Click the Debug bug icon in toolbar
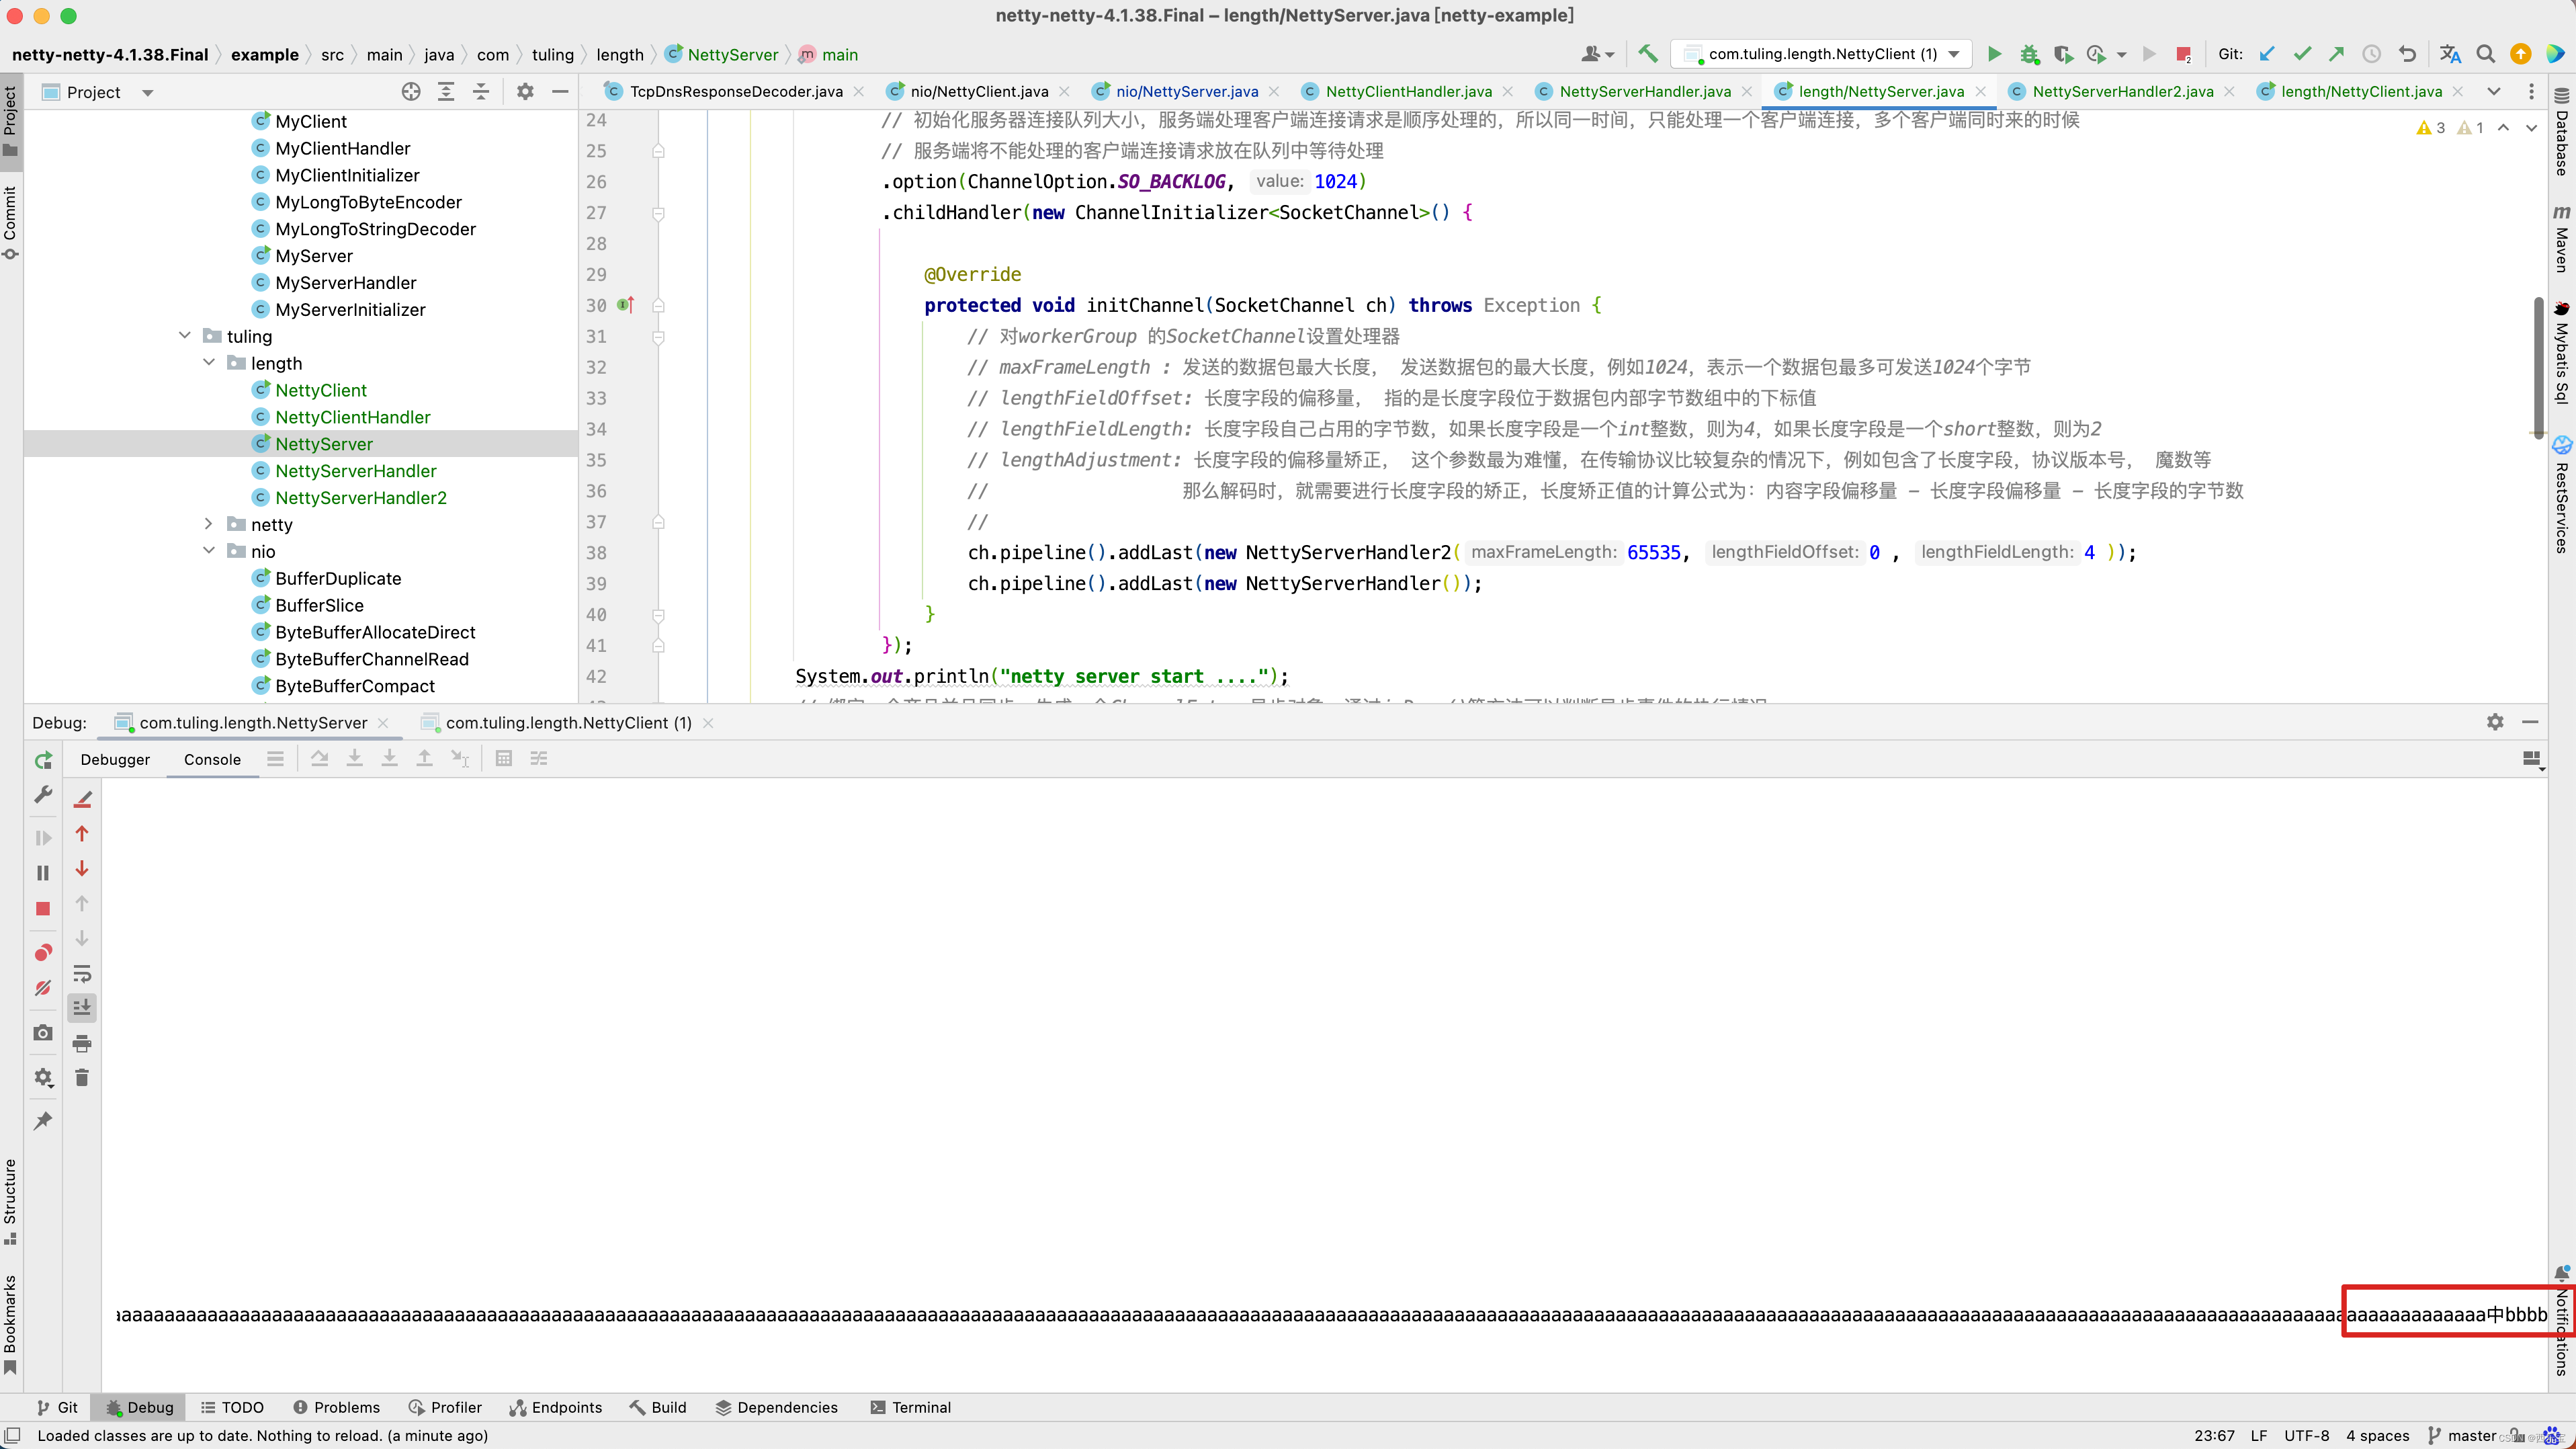This screenshot has height=1449, width=2576. [x=2028, y=54]
